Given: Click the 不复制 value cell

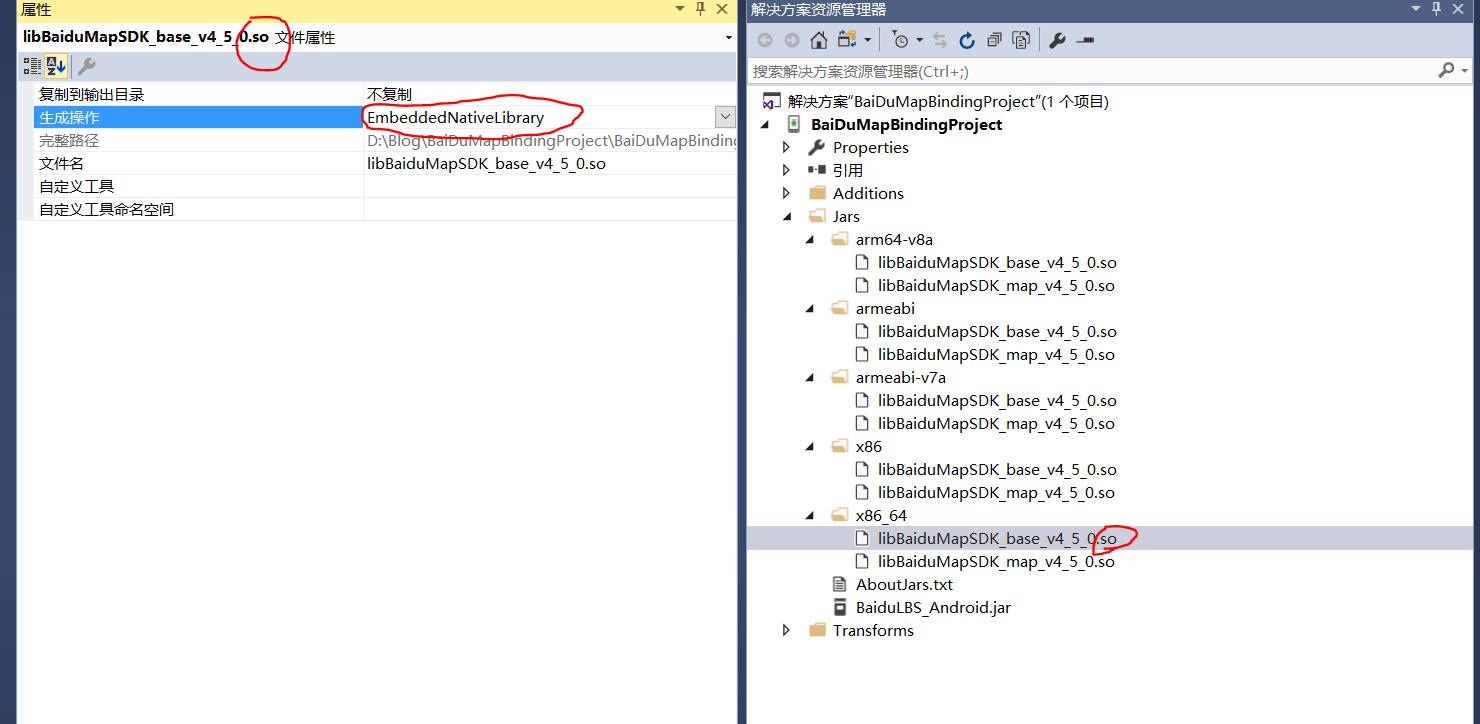Looking at the screenshot, I should point(550,94).
